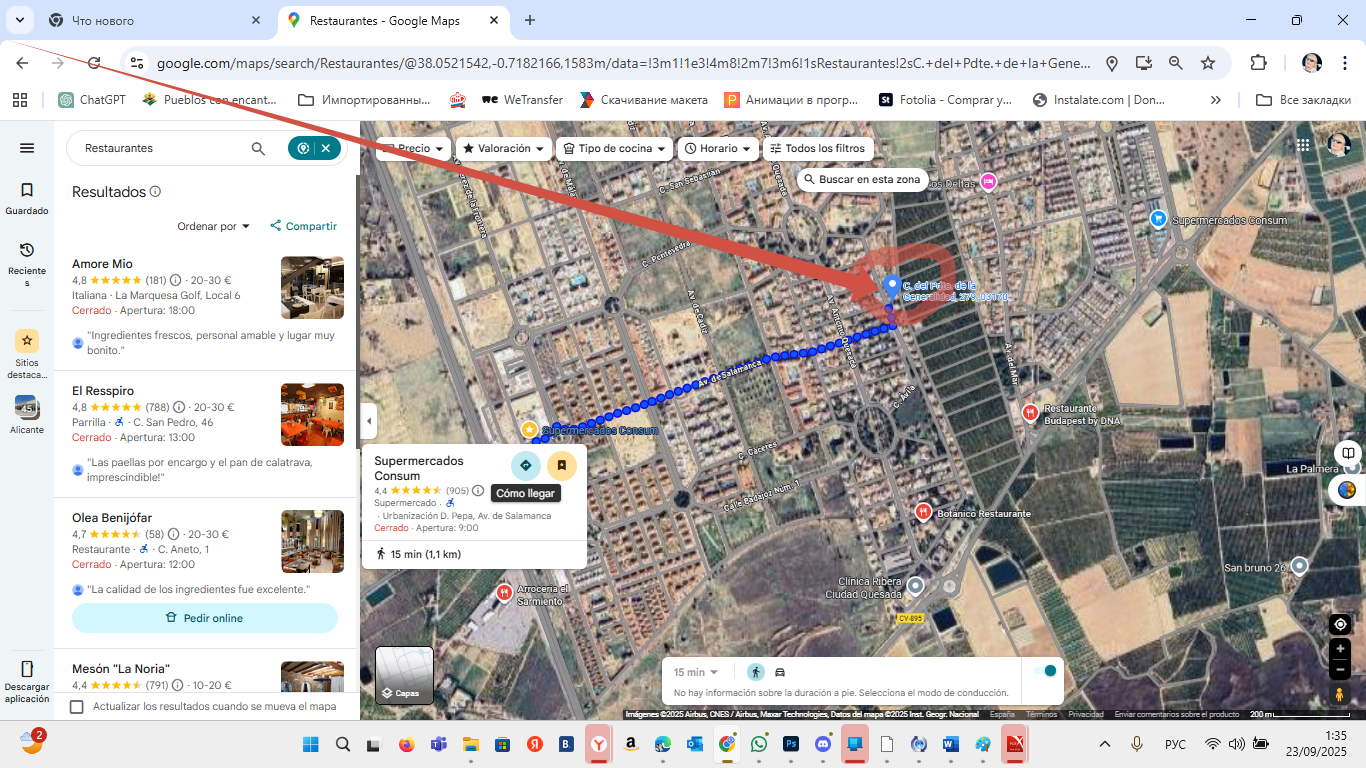This screenshot has width=1366, height=768.
Task: Click the magnifier search icon
Action: click(x=258, y=148)
